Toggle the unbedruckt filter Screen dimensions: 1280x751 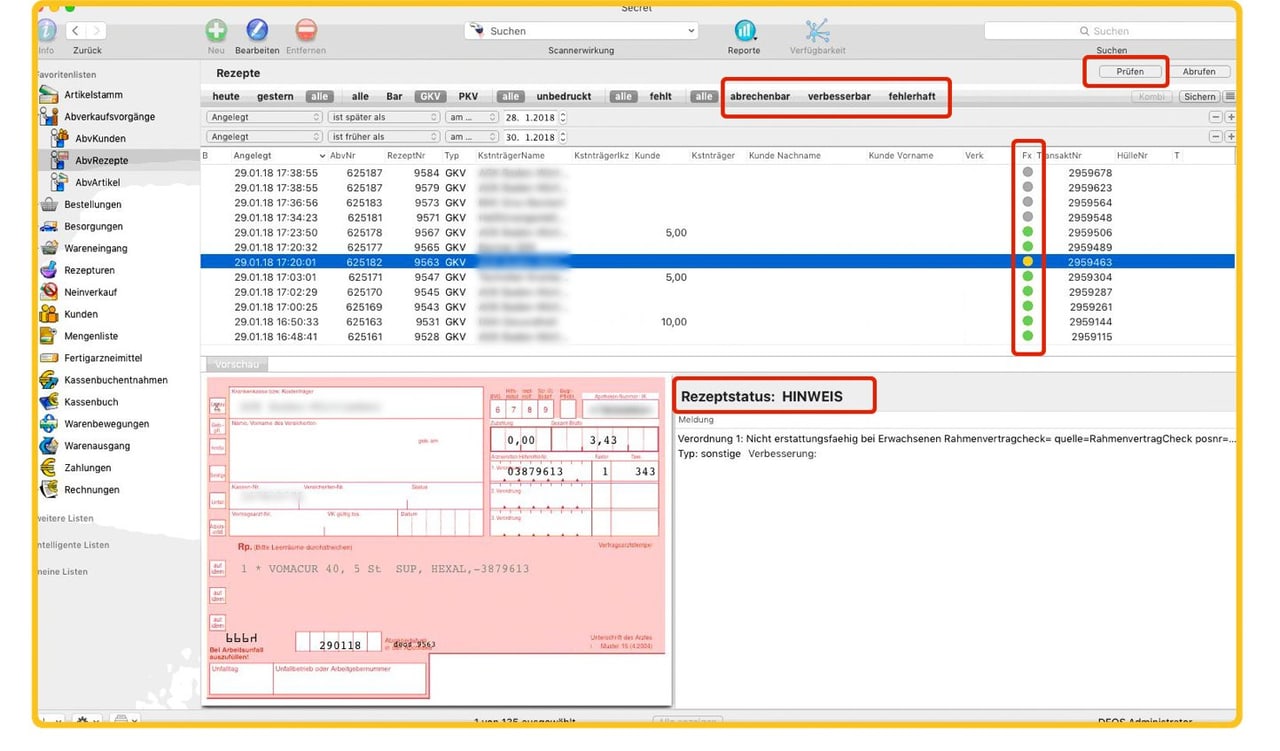pyautogui.click(x=564, y=97)
